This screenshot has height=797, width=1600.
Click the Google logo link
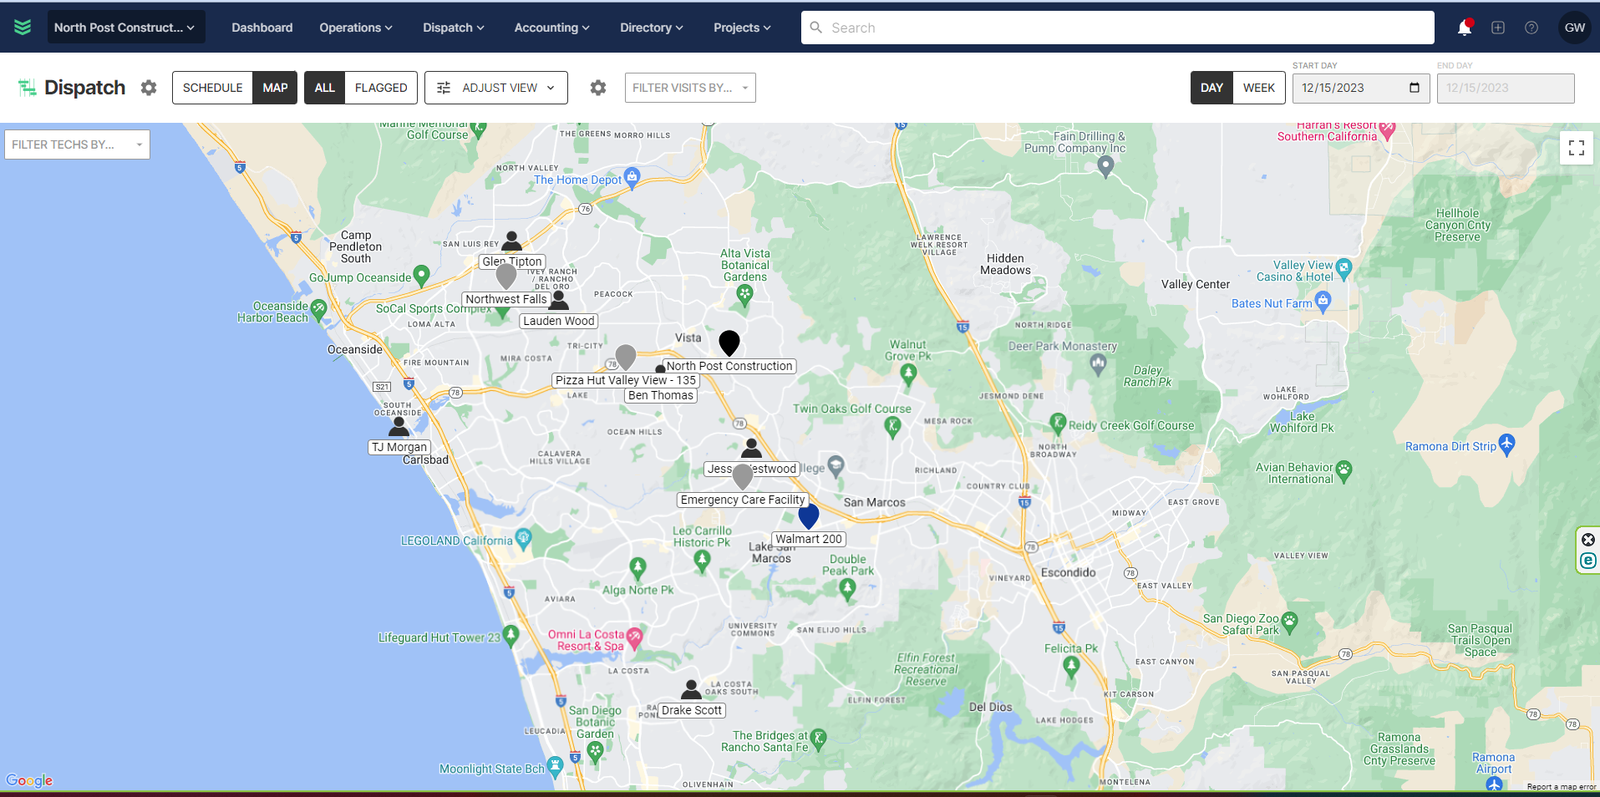tap(29, 780)
